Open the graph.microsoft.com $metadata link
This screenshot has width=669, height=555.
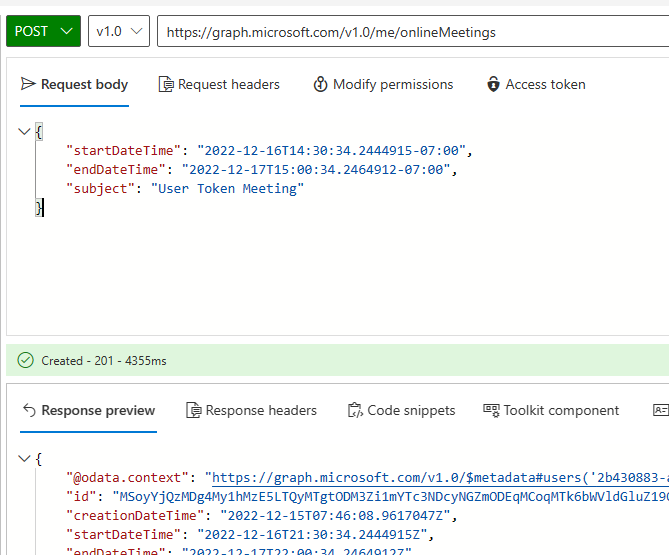tap(440, 478)
